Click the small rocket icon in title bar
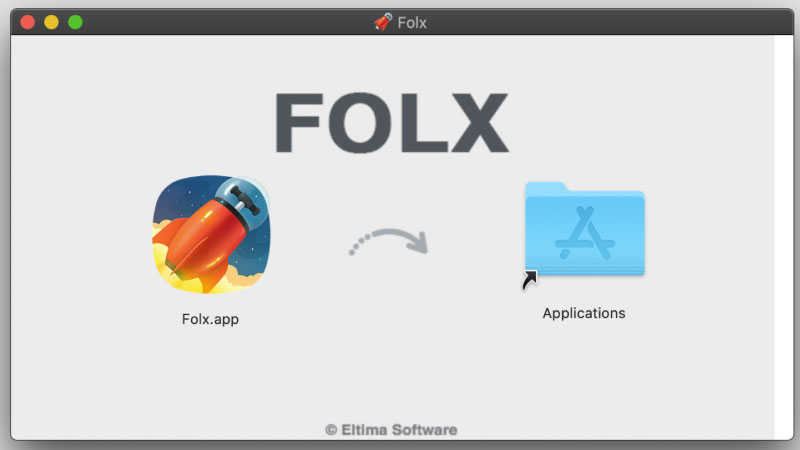Screen dimensions: 800x450 click(383, 22)
